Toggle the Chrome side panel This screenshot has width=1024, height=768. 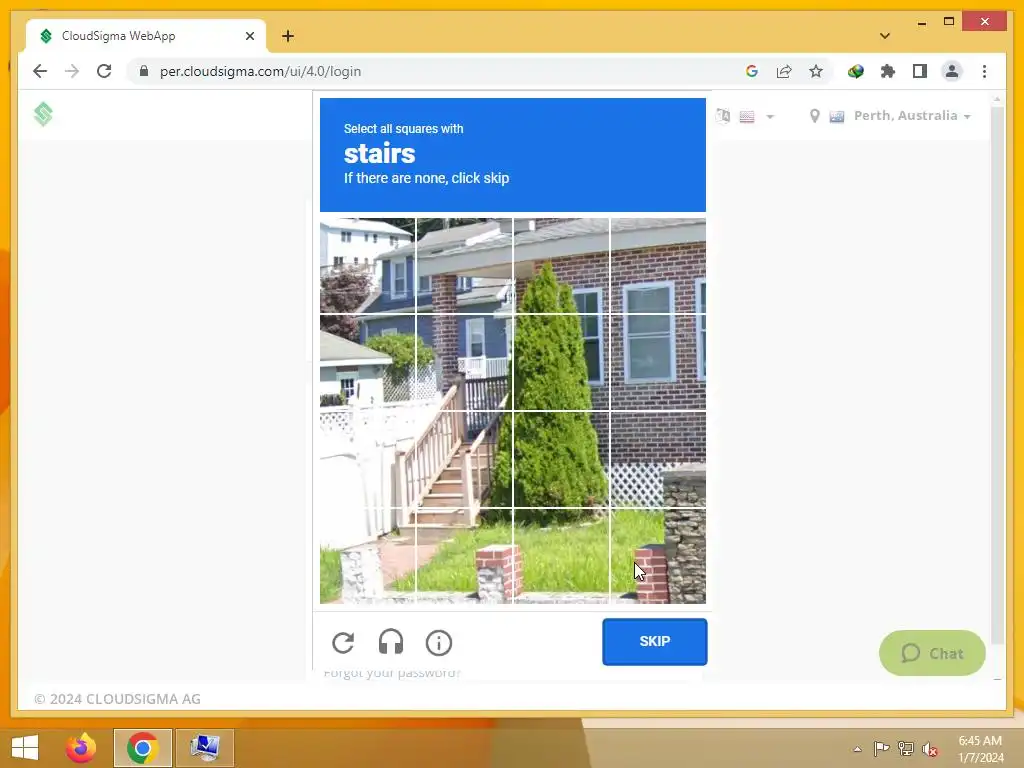coord(920,71)
